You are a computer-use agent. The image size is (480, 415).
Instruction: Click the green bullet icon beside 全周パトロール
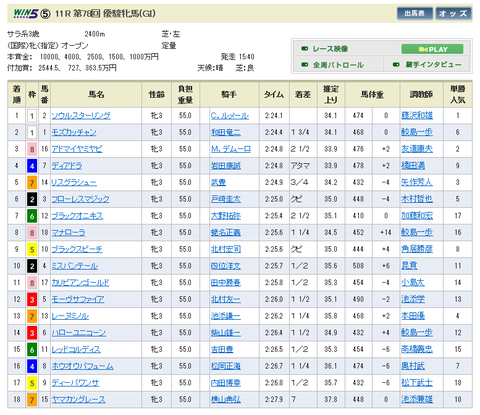coord(304,65)
